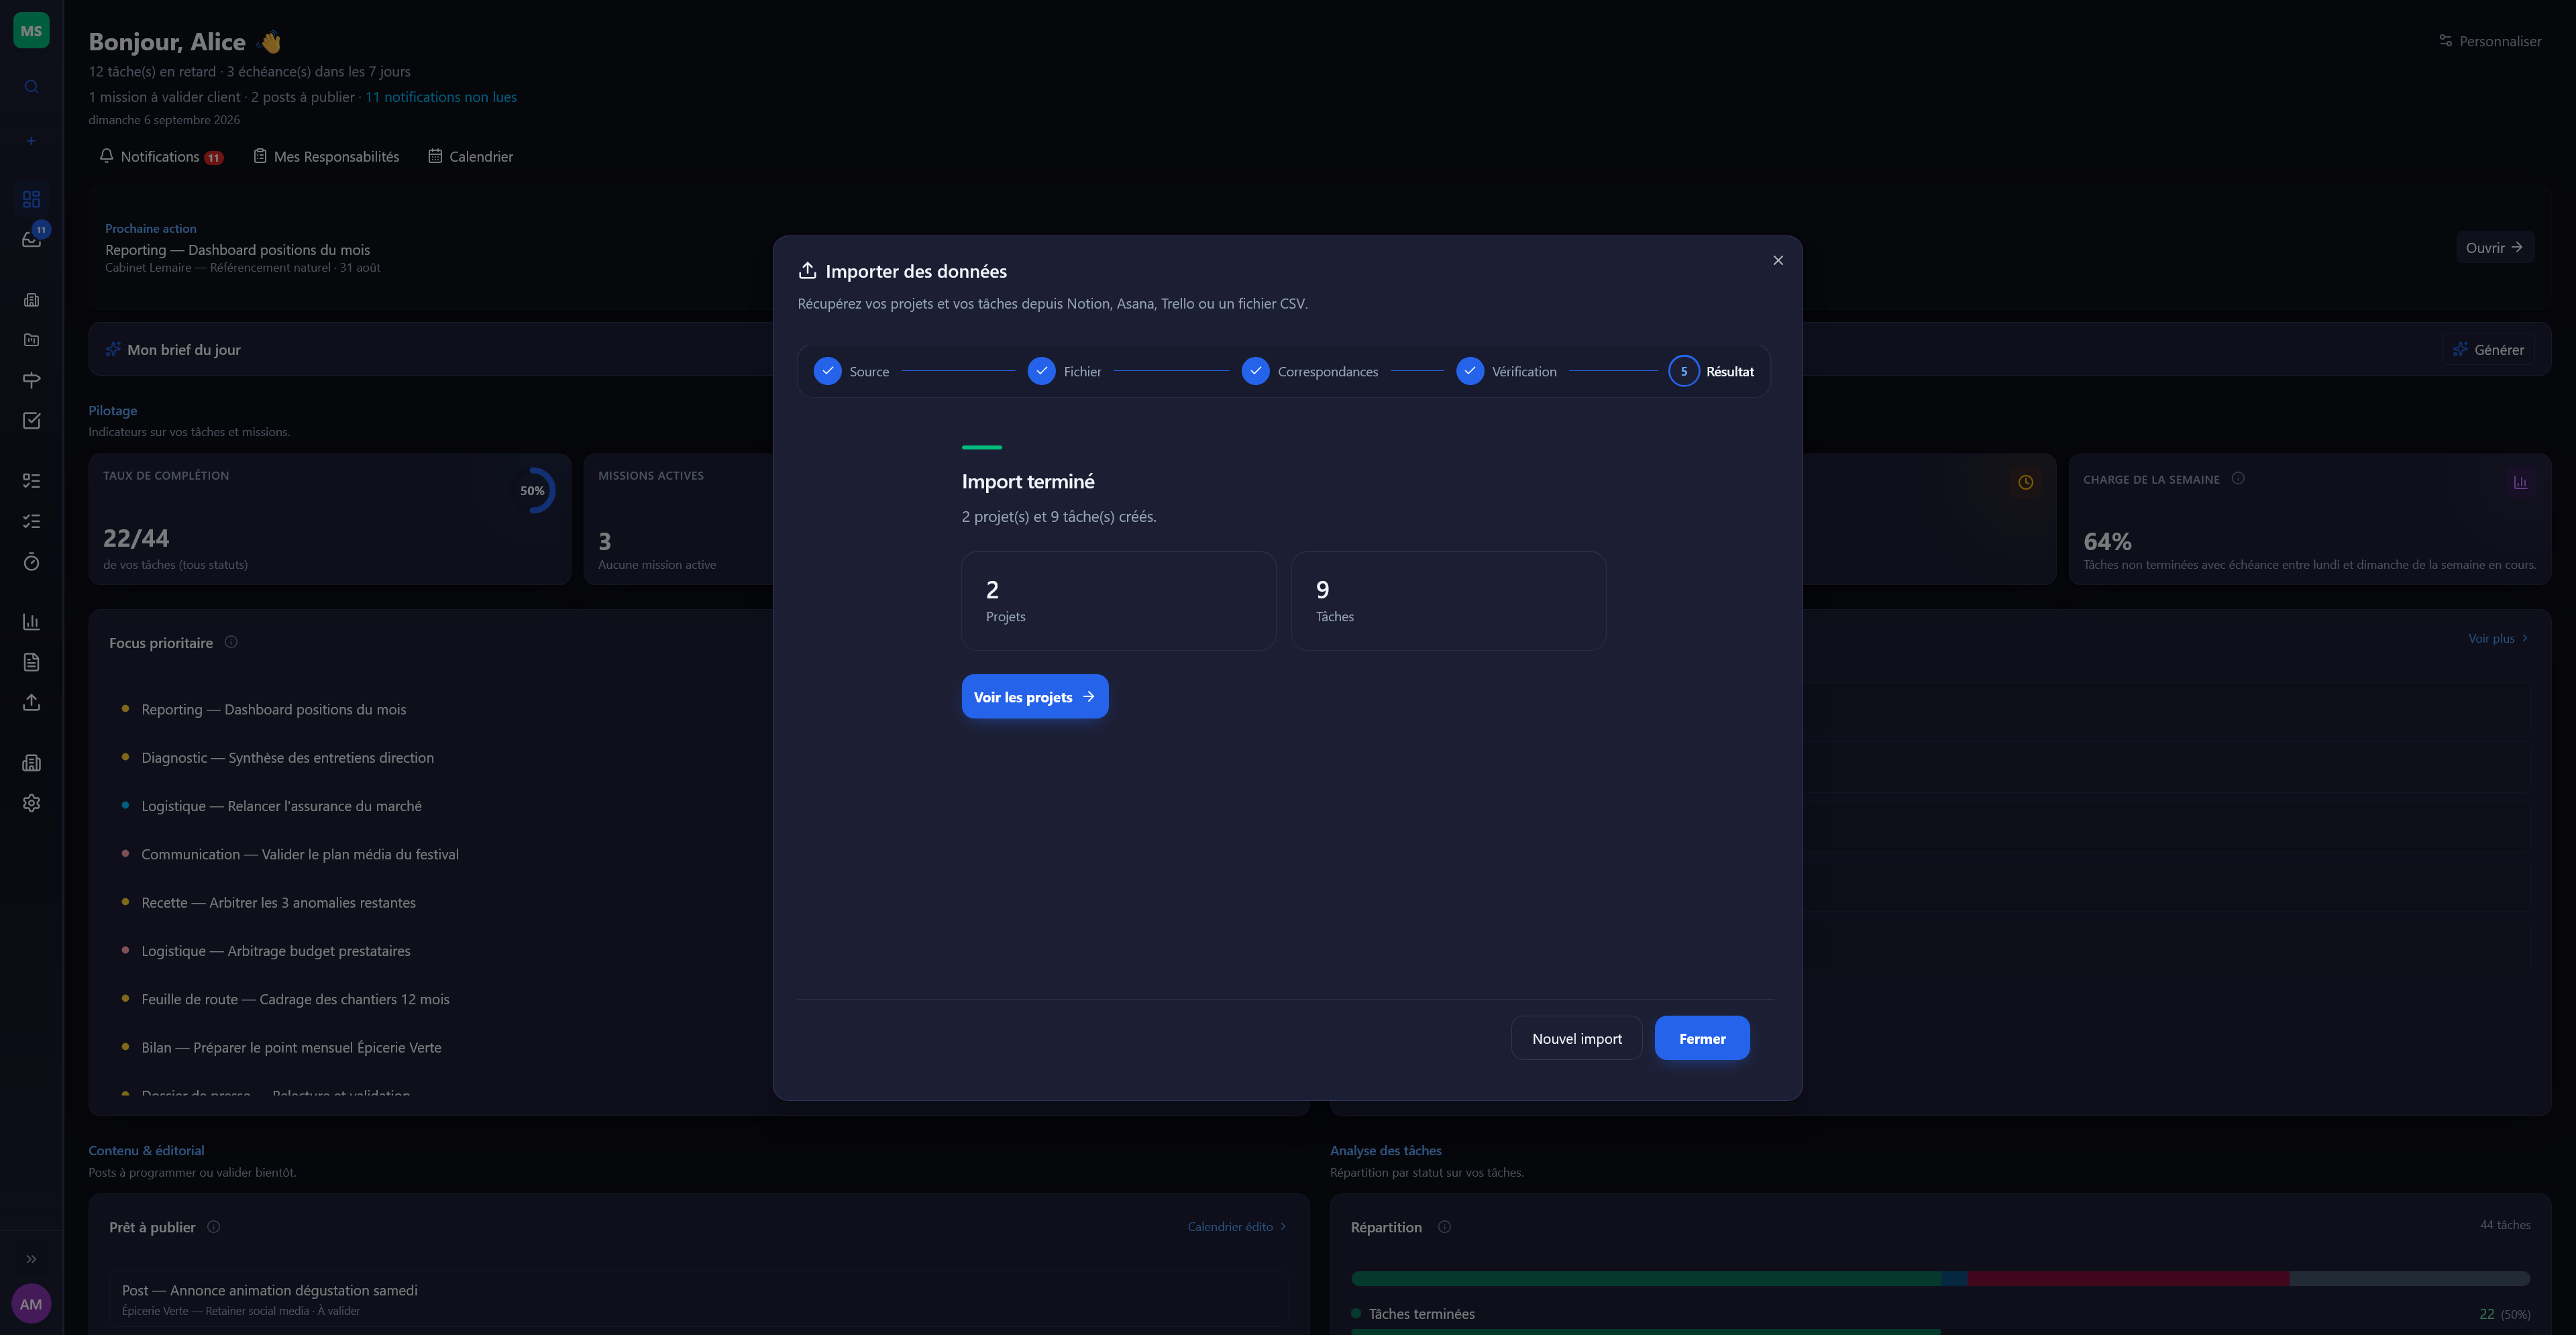
Task: Click the info icon beside Prêt à publier
Action: click(213, 1227)
